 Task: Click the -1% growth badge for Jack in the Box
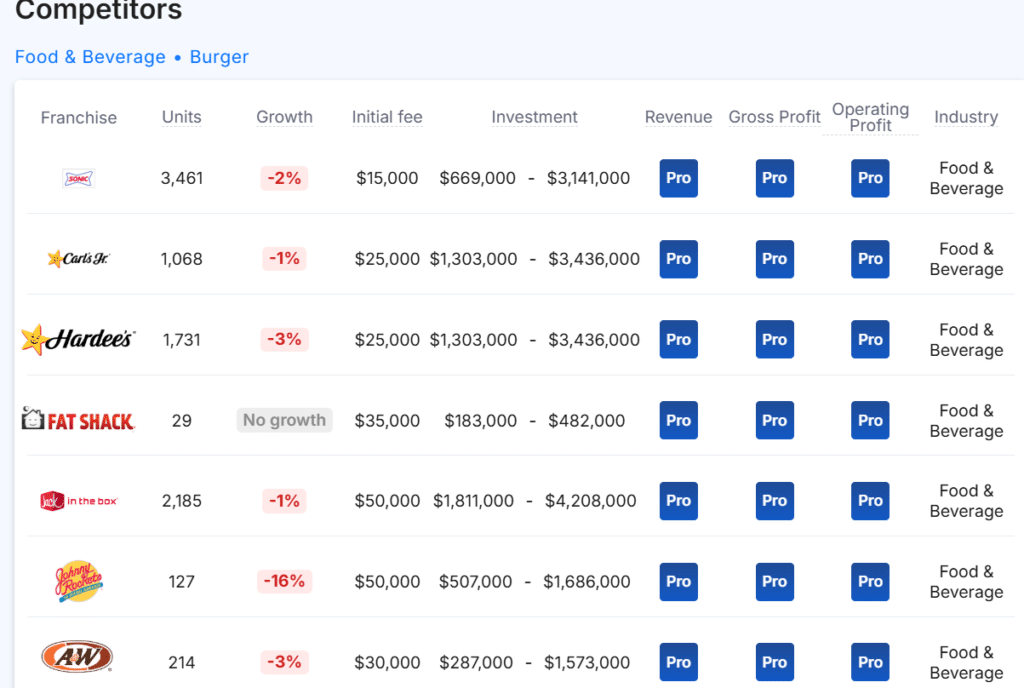coord(284,501)
